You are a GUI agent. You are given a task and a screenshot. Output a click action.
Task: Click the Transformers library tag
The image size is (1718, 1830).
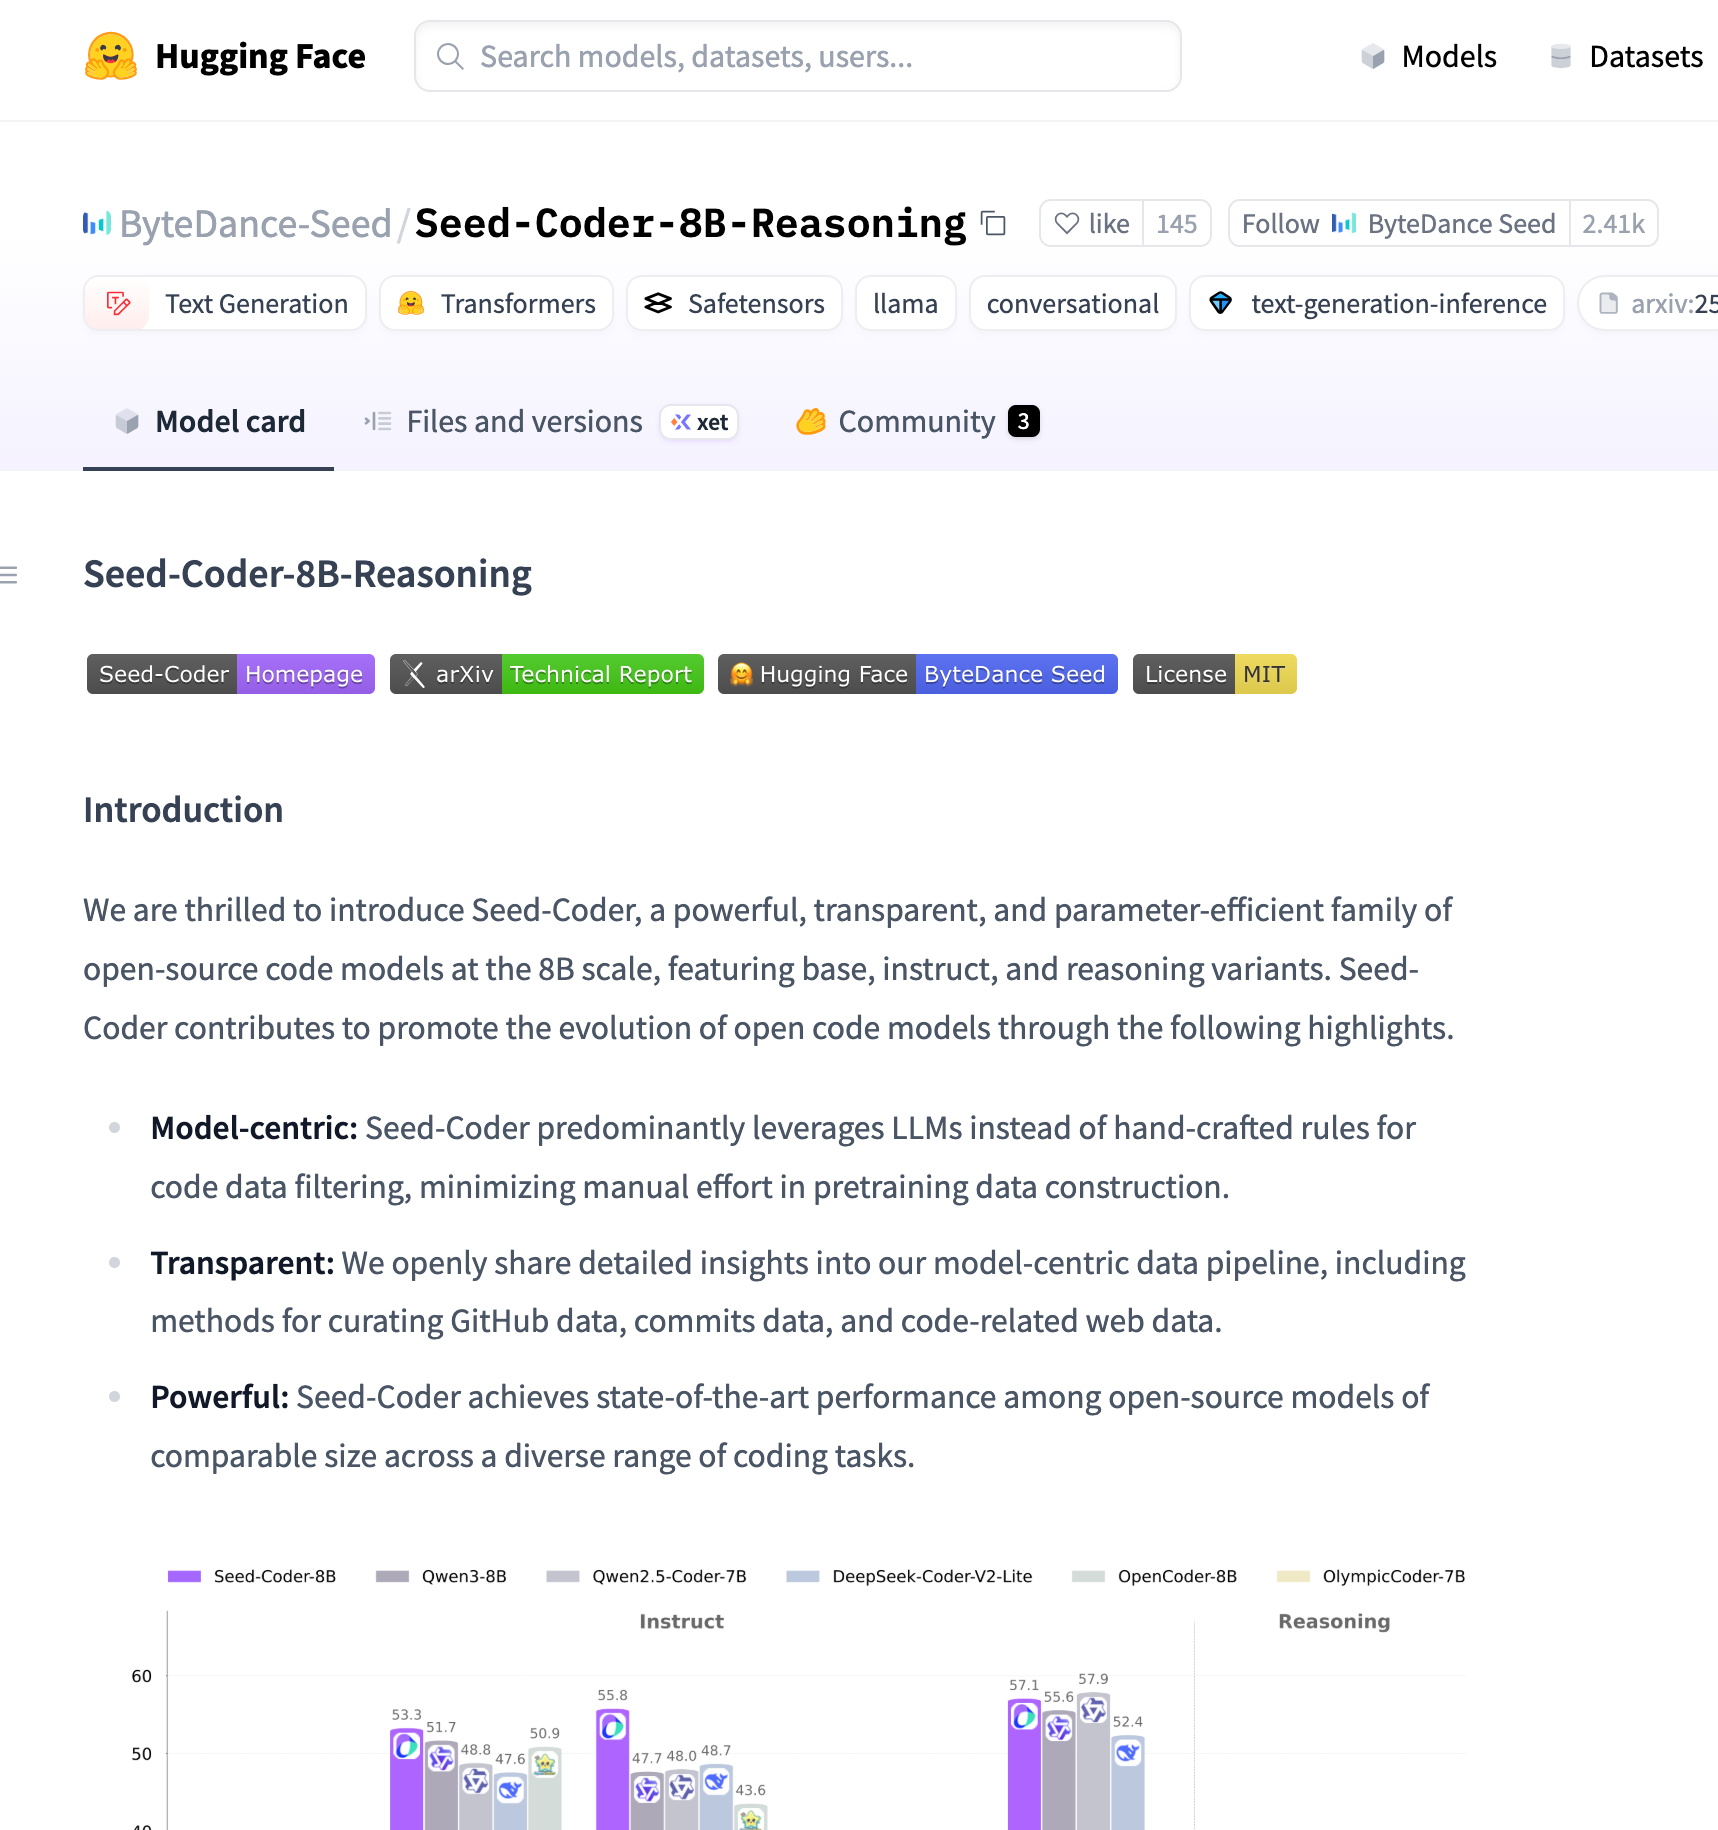coord(497,303)
